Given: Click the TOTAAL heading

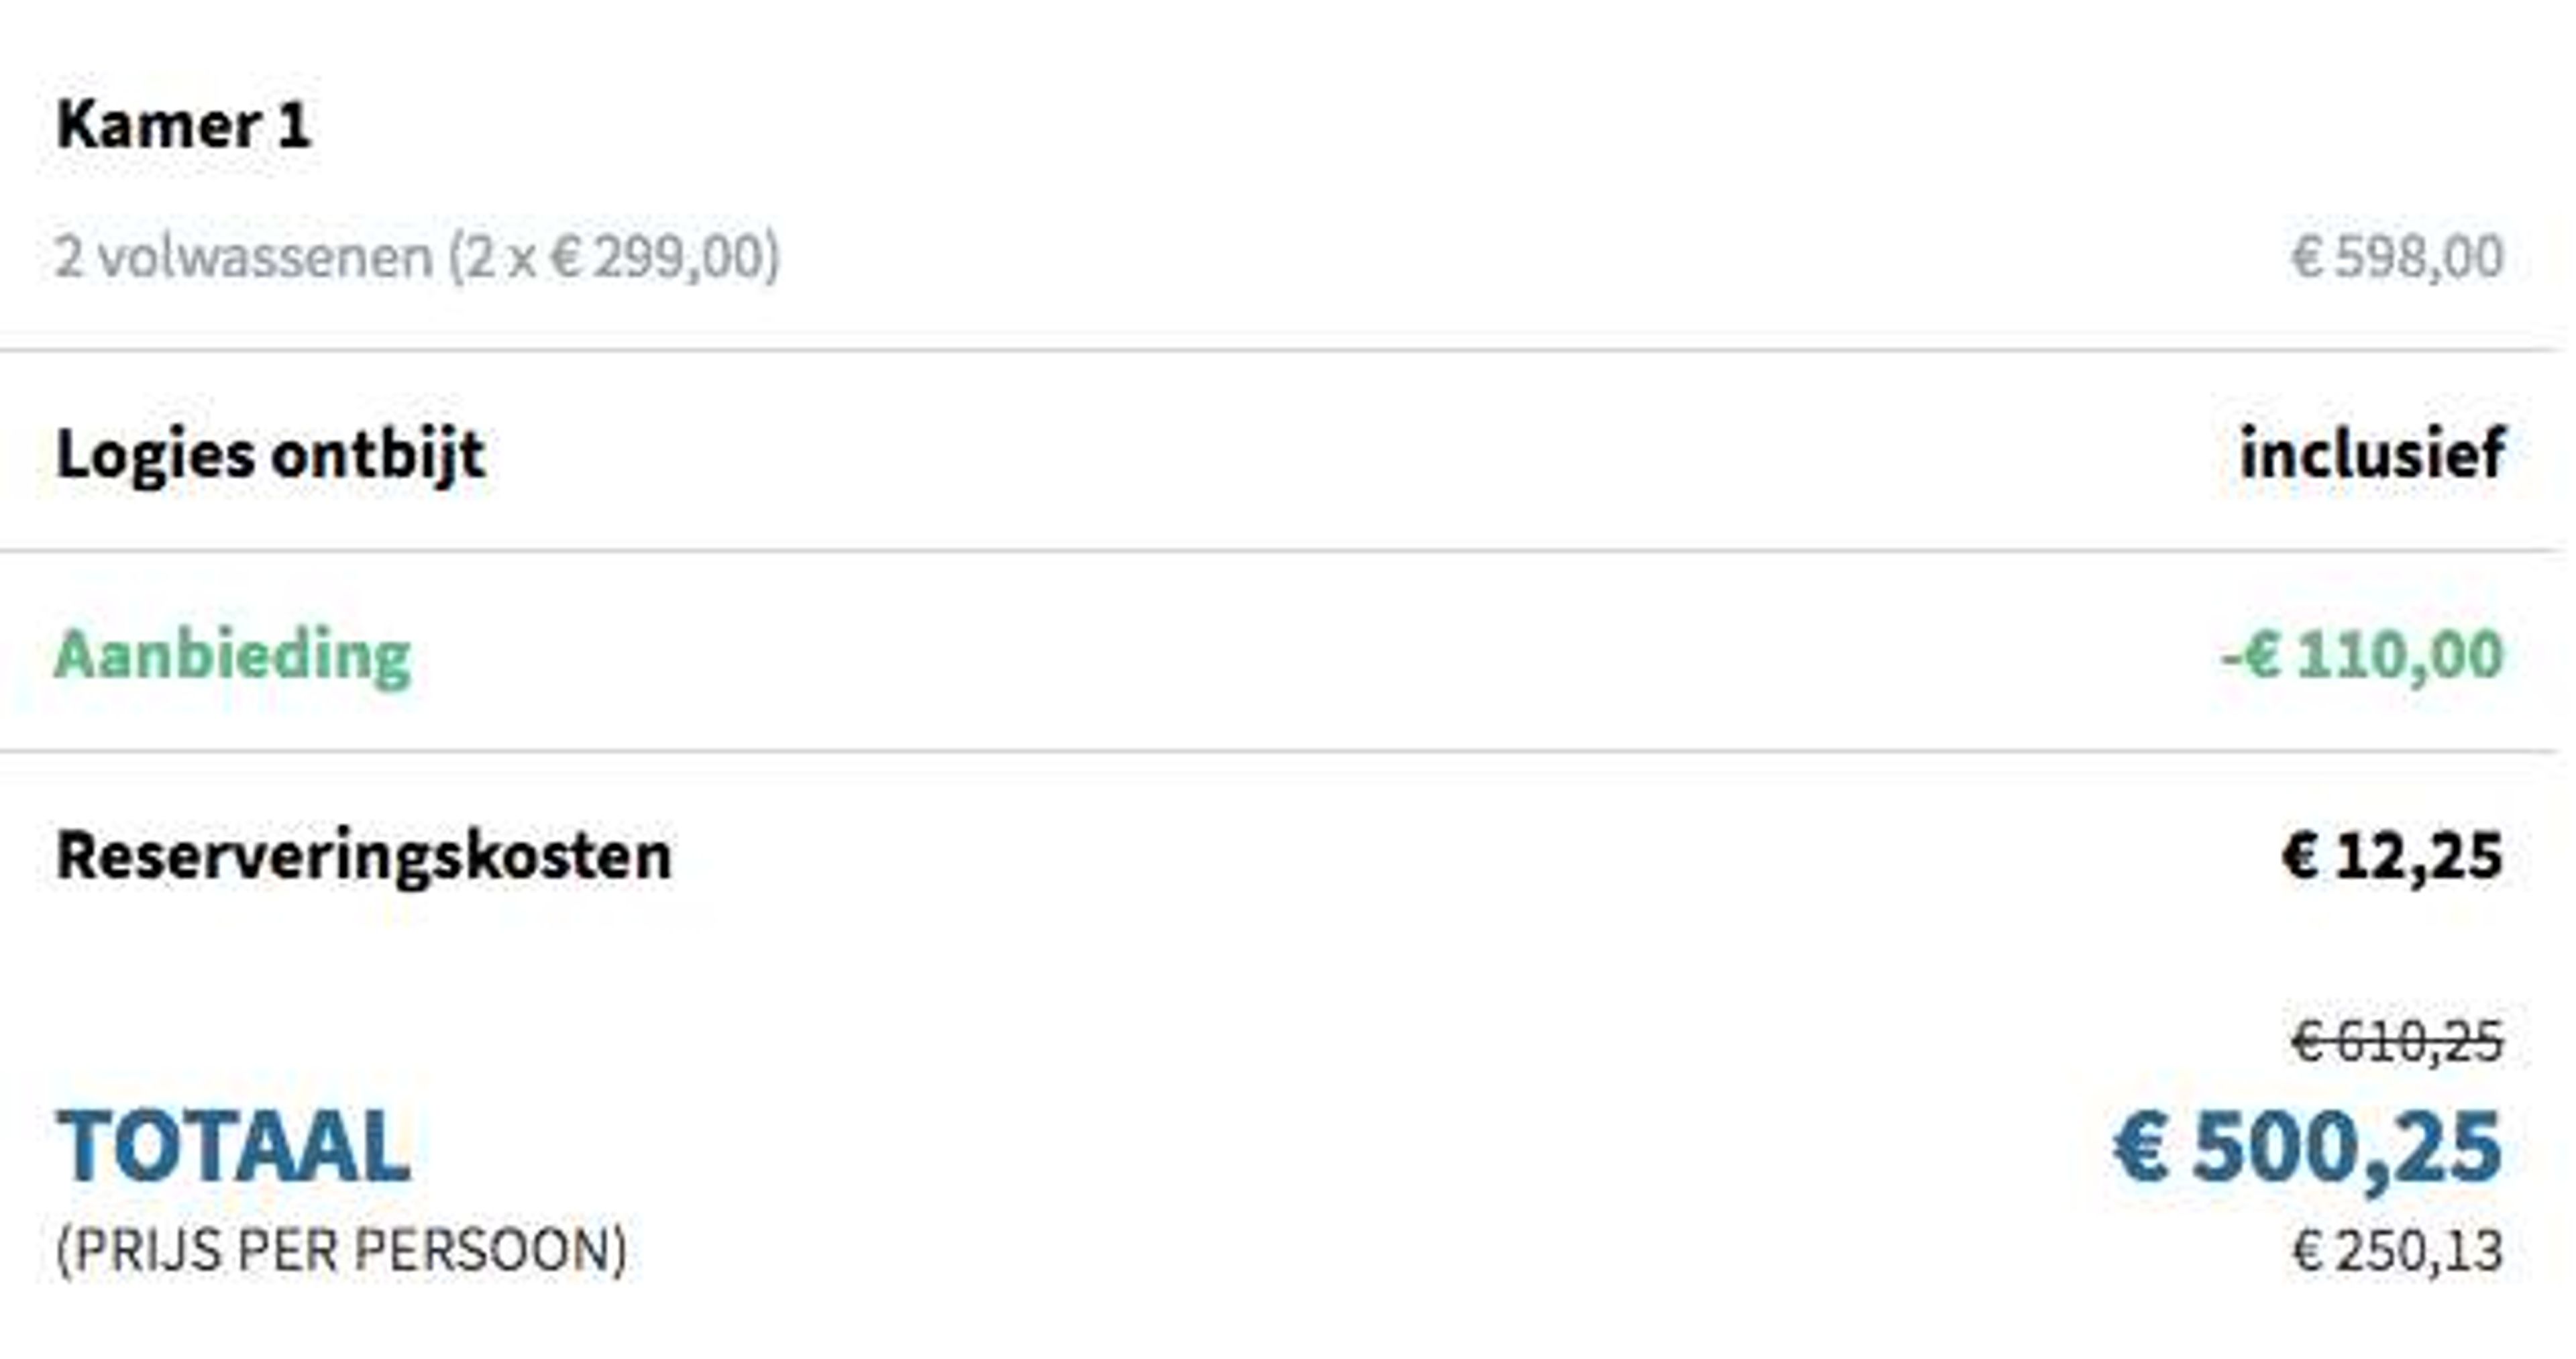Looking at the screenshot, I should click(233, 1146).
